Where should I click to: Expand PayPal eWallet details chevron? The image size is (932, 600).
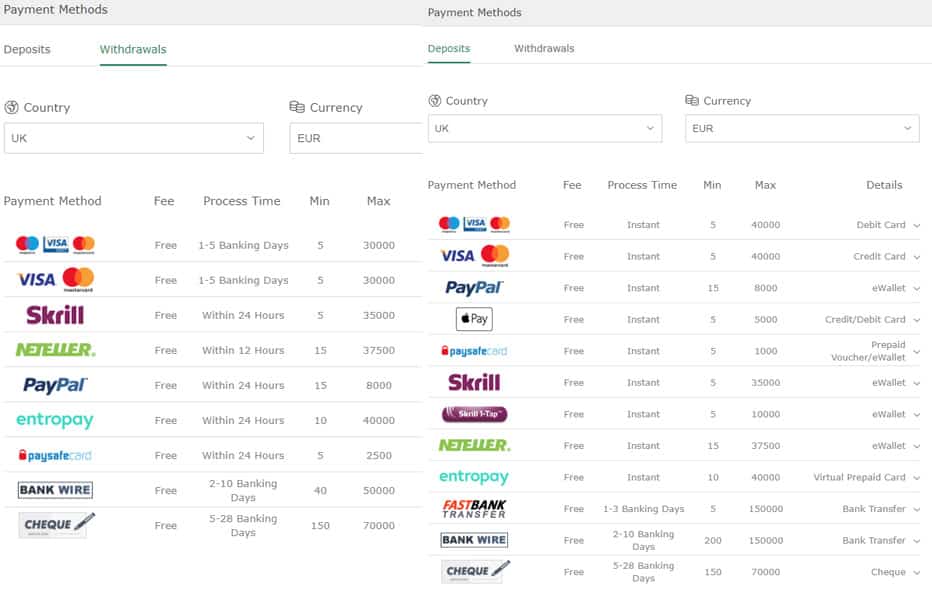coord(917,288)
